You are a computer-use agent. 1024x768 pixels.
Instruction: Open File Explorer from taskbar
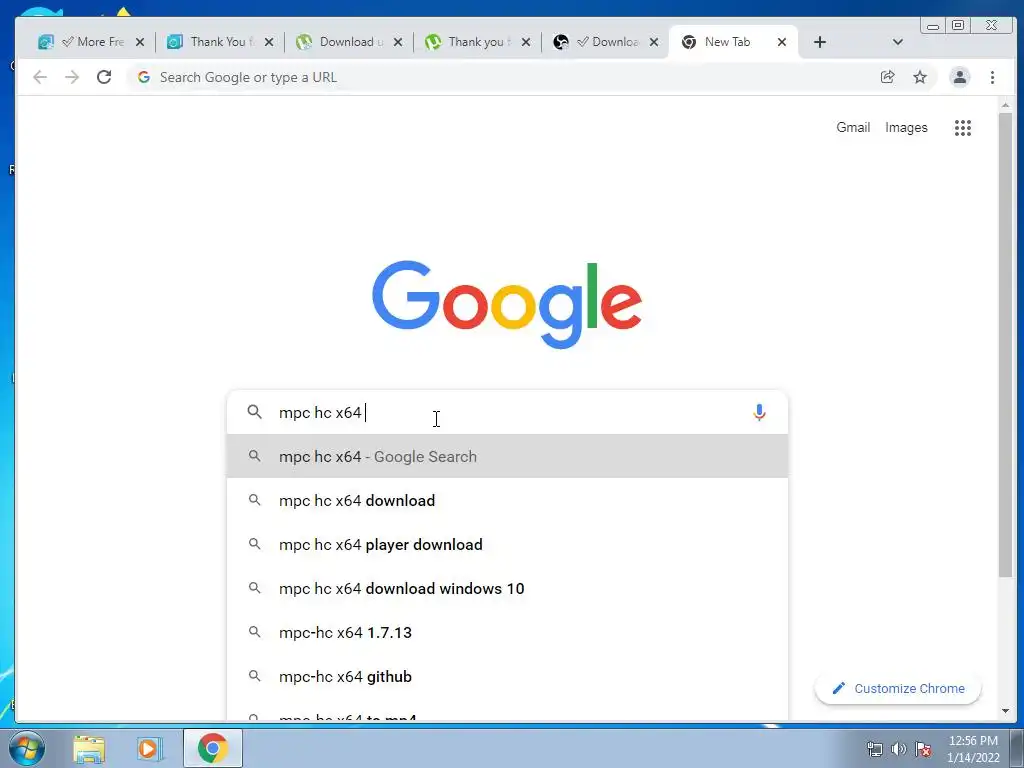tap(89, 748)
